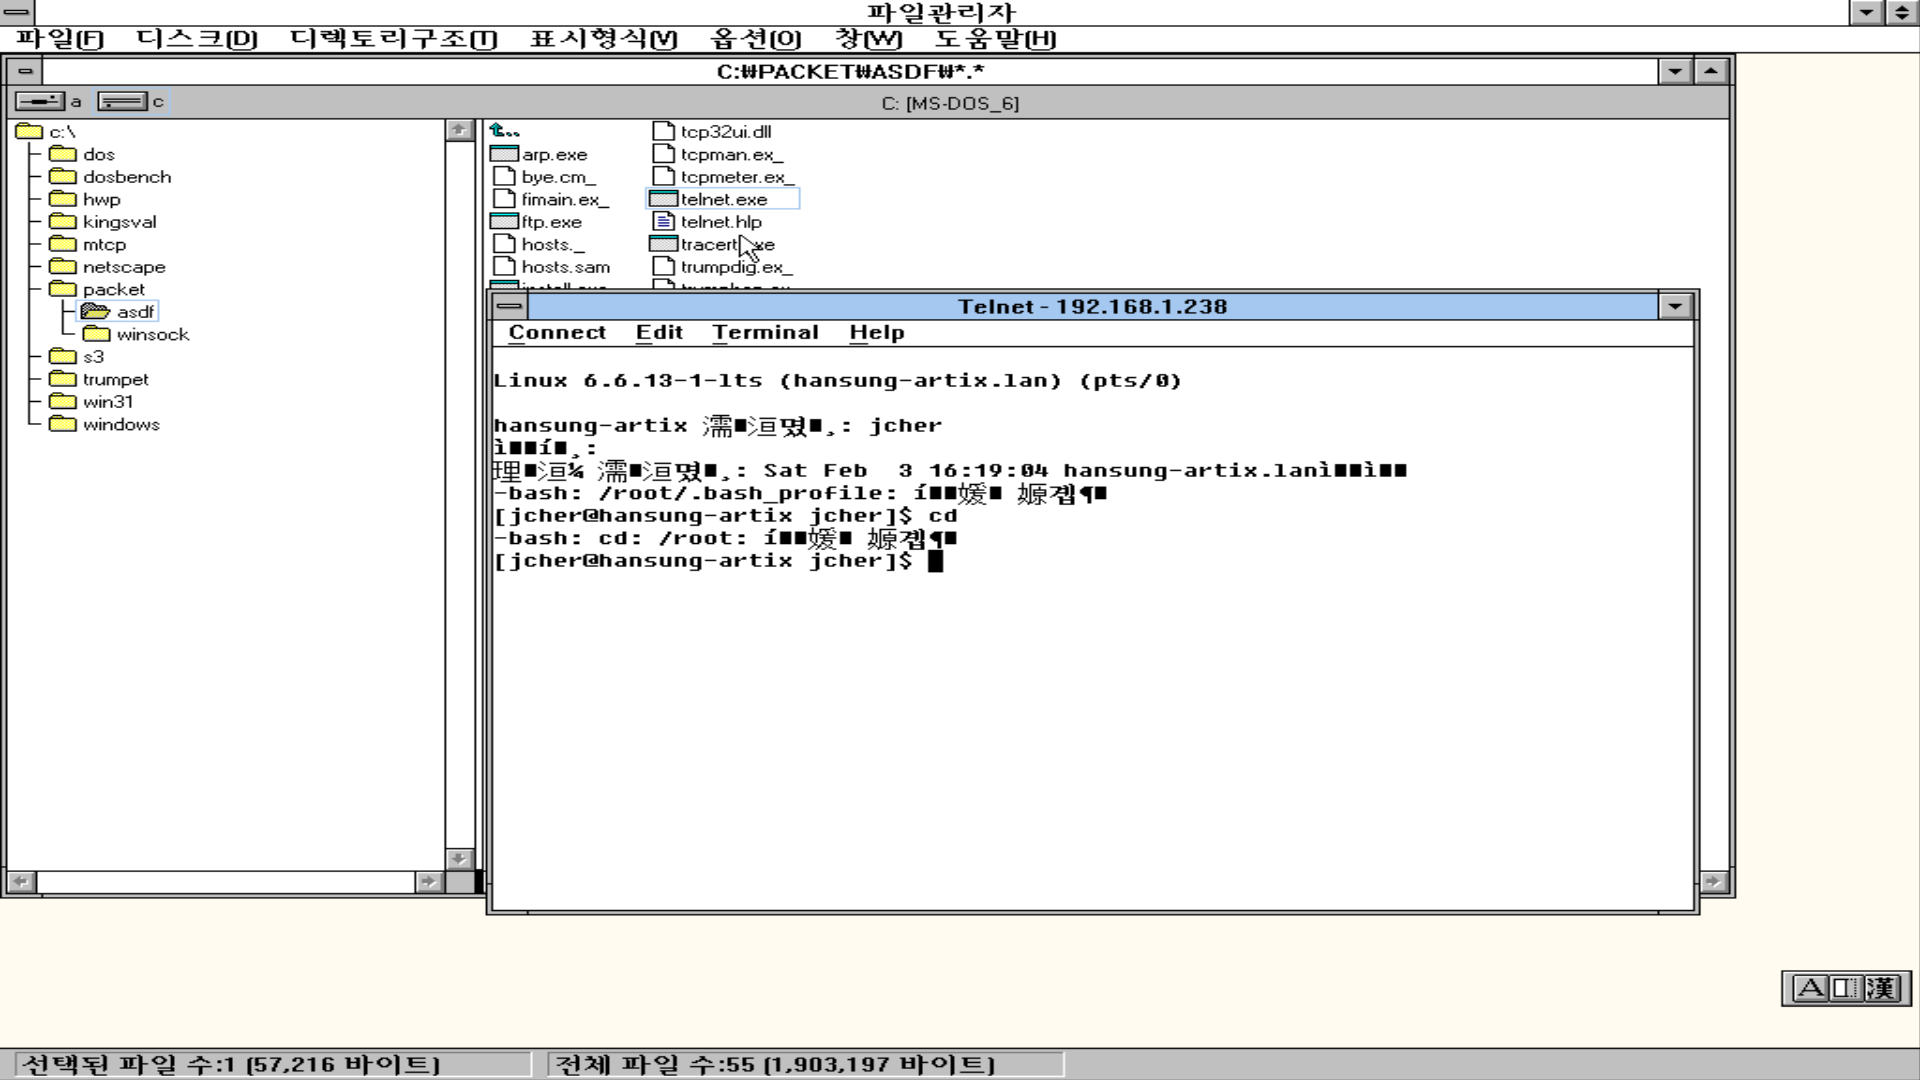The image size is (1920, 1080).
Task: Open Telnet Edit menu
Action: [x=659, y=333]
